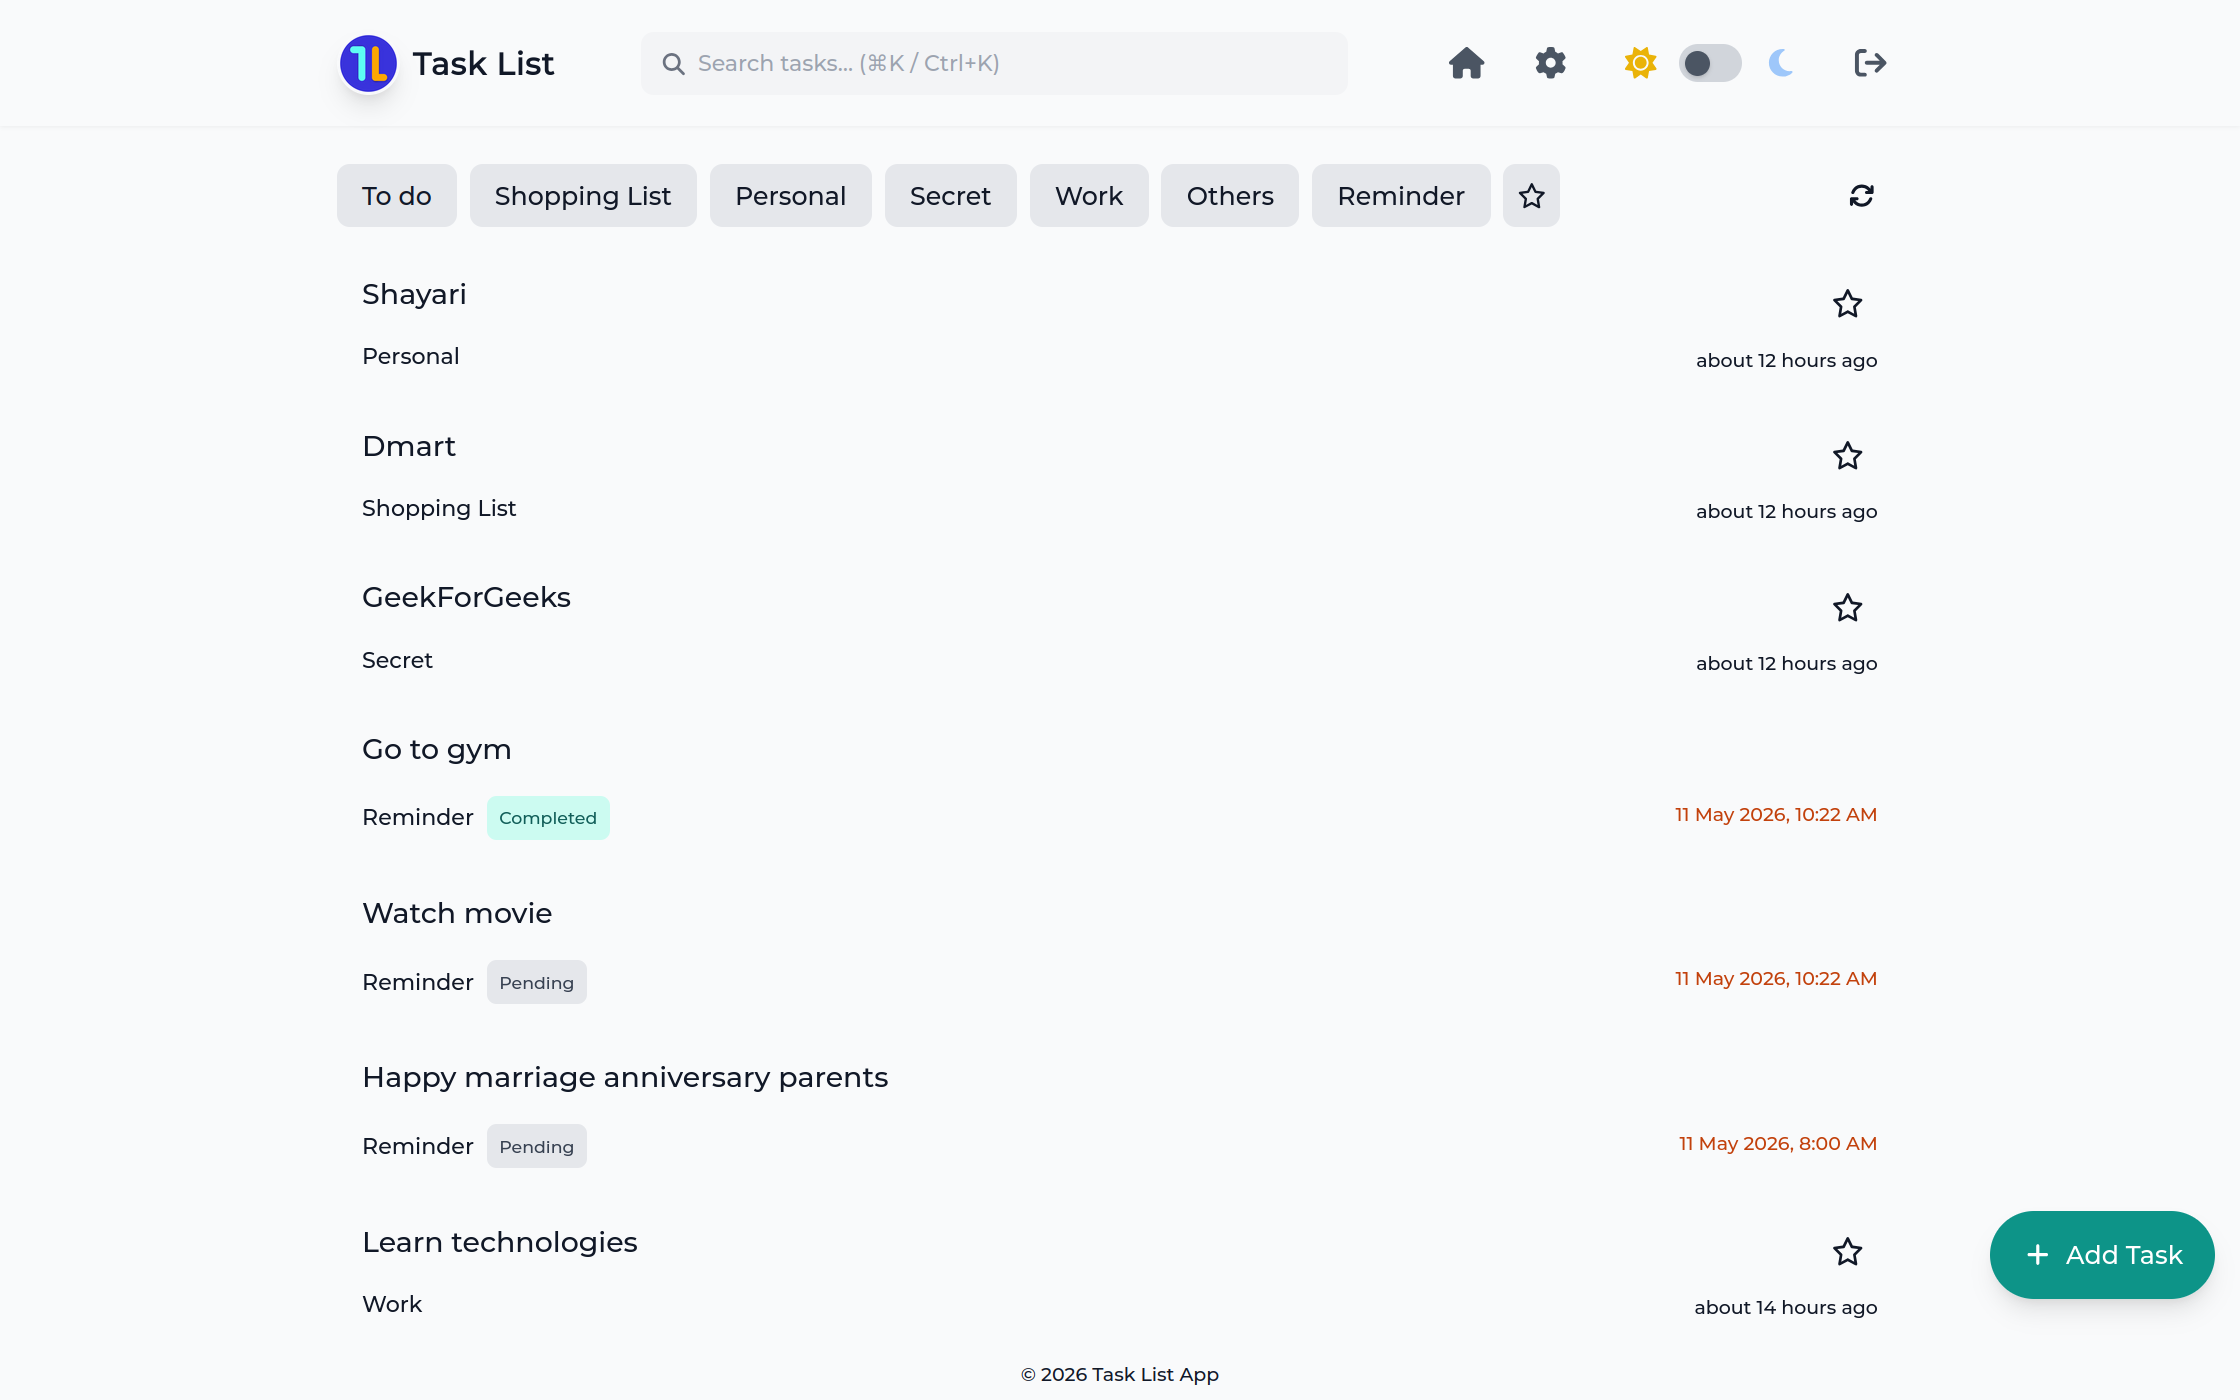Click the Reminder label under Go to gym
The image size is (2240, 1400).
pos(418,817)
